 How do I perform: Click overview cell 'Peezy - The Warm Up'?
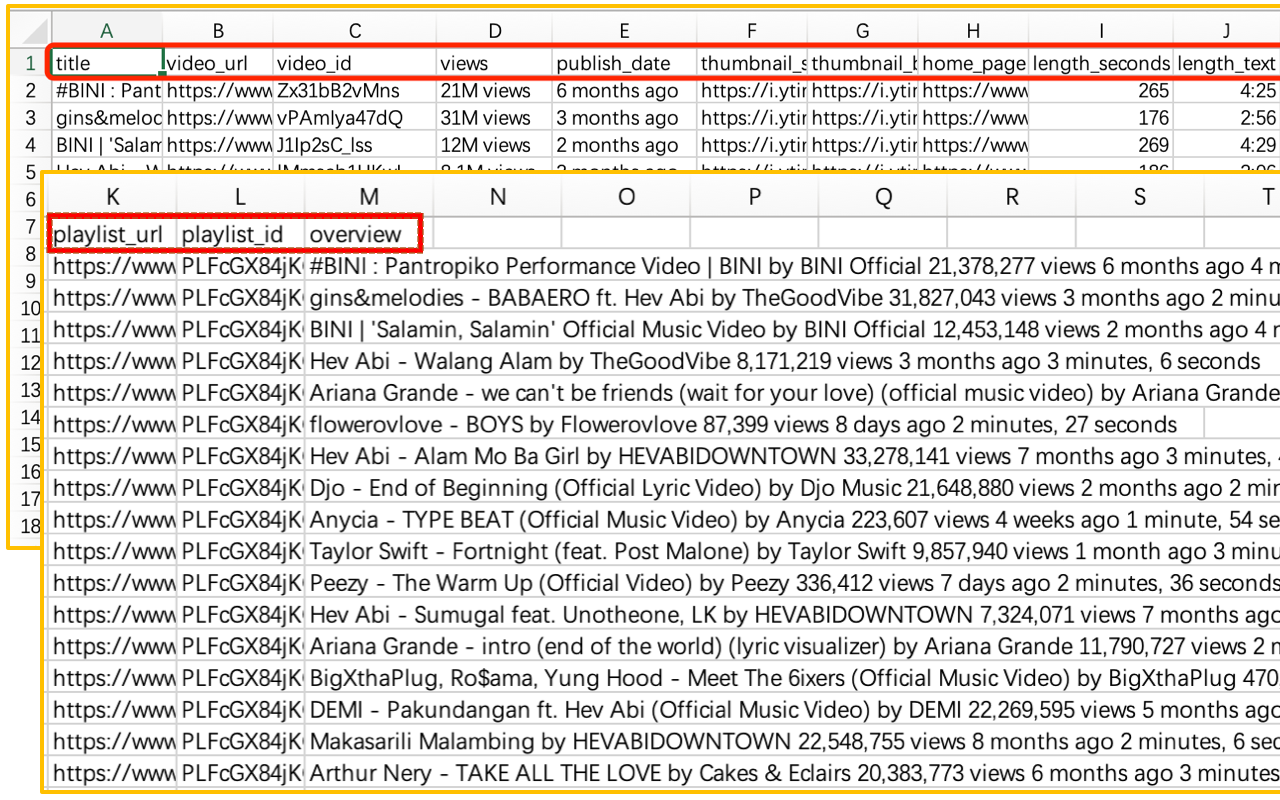click(793, 583)
